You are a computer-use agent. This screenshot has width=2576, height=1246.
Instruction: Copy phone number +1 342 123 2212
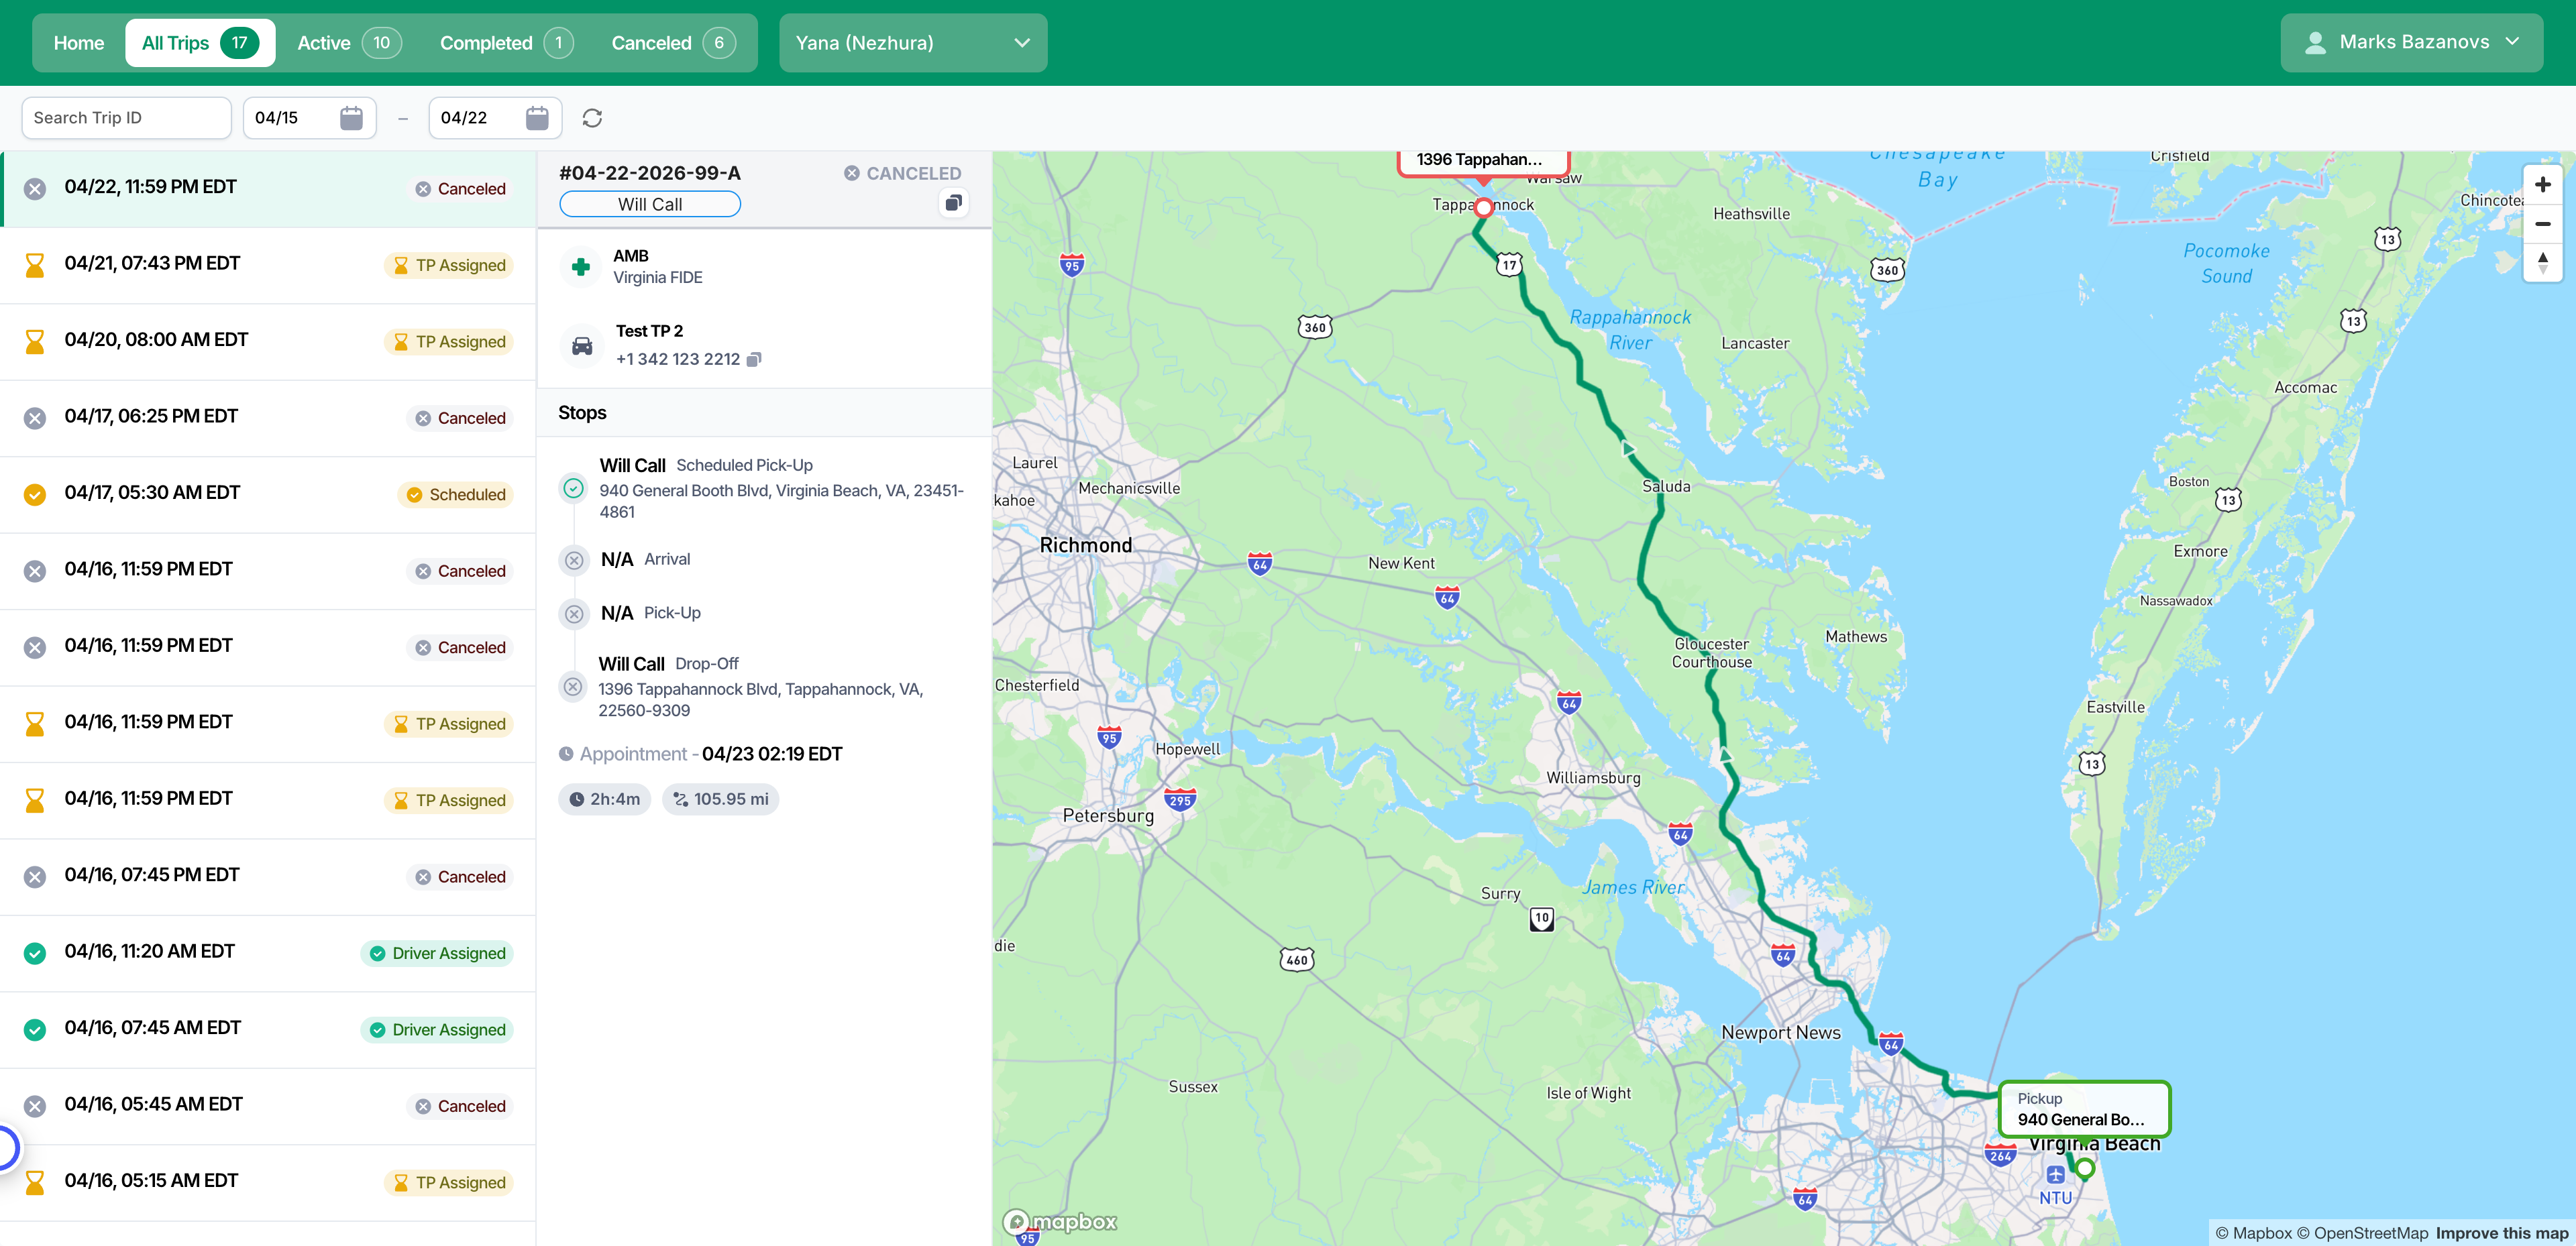point(755,359)
